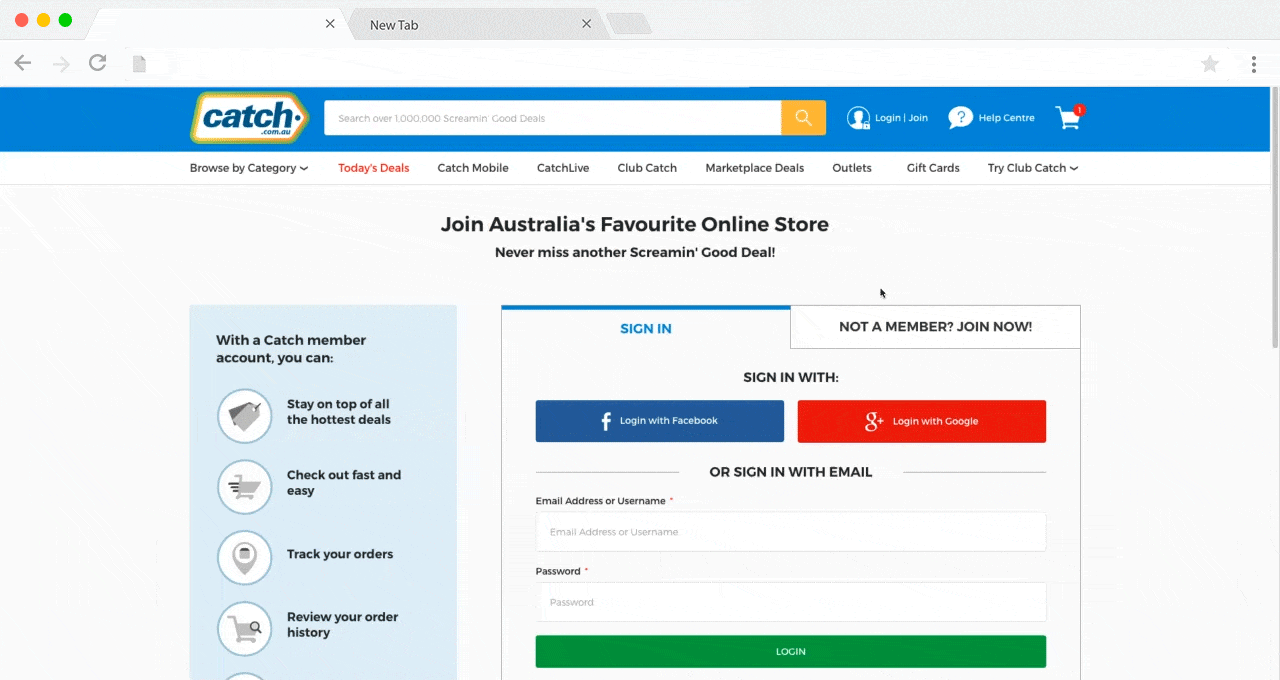
Task: Close the first browser tab
Action: (x=330, y=24)
